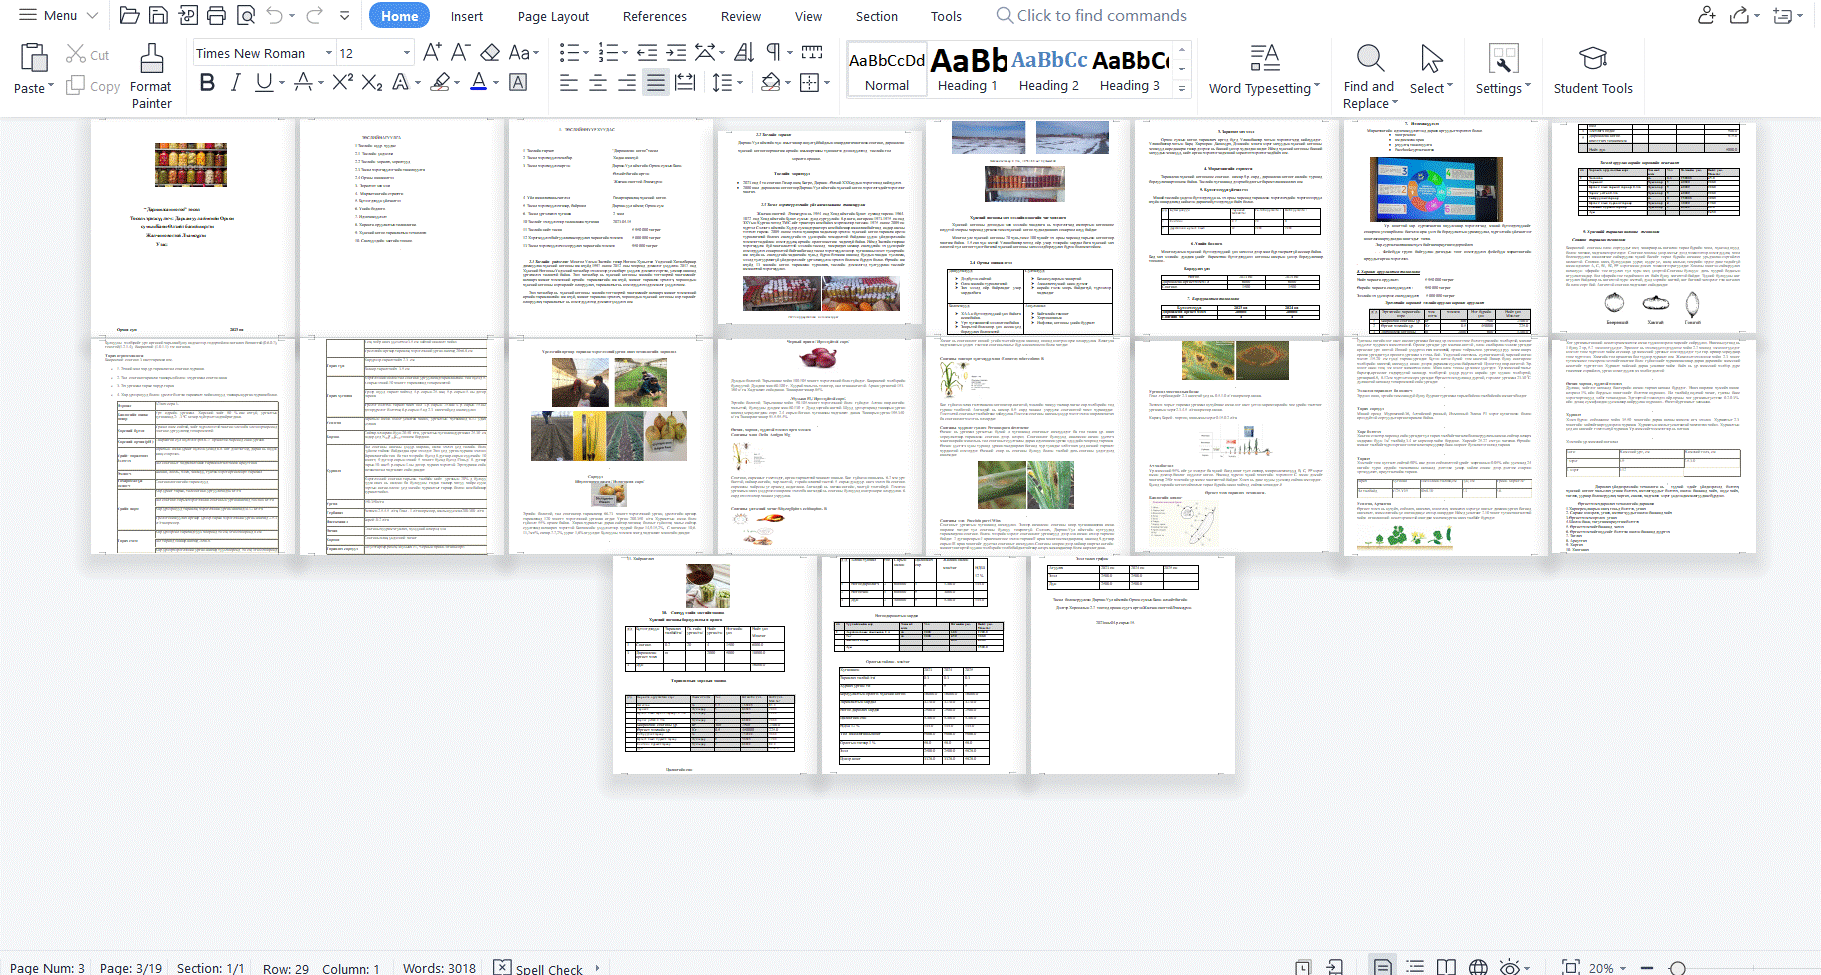Viewport: 1821px width, 975px height.
Task: Switch to Web Layout globe icon in status bar
Action: click(1478, 967)
